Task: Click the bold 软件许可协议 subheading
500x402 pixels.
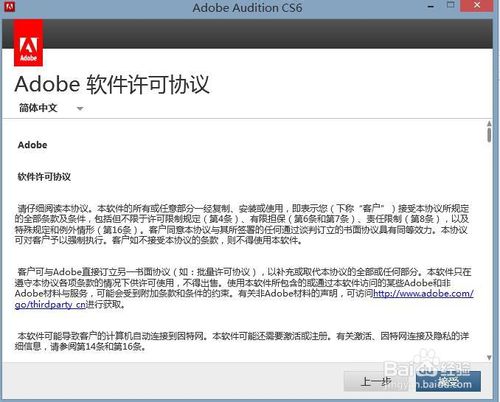Action: 44,177
